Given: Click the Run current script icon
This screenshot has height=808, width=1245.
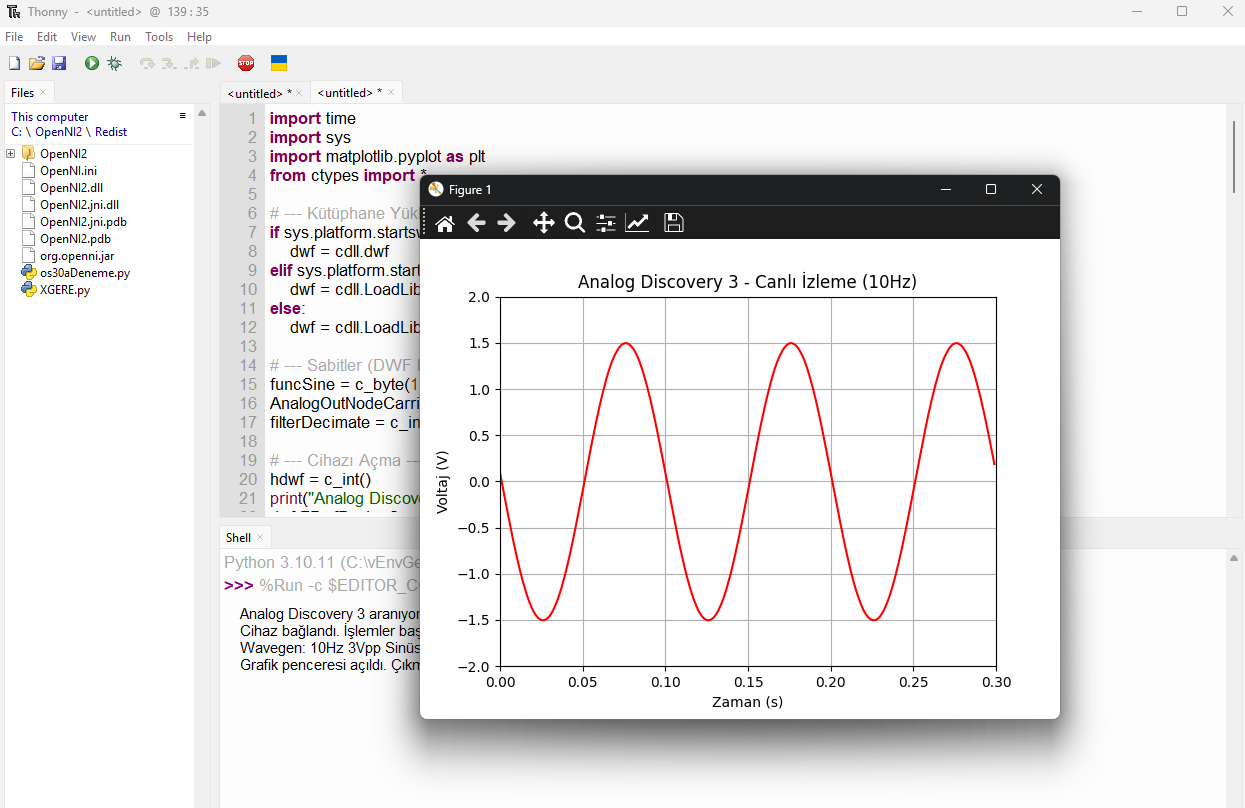Looking at the screenshot, I should [x=92, y=63].
